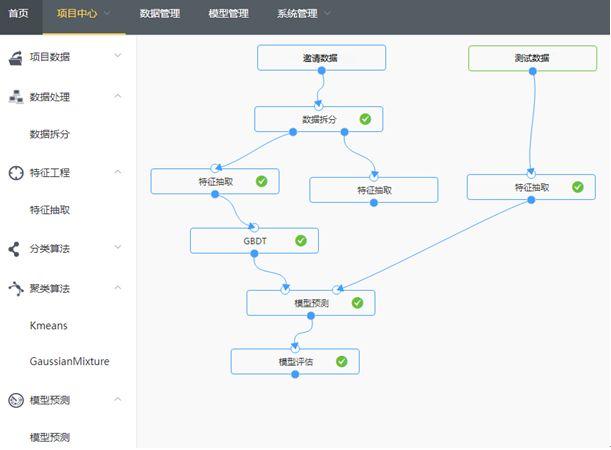
Task: Open the 系统管理 dropdown arrow
Action: coord(327,13)
